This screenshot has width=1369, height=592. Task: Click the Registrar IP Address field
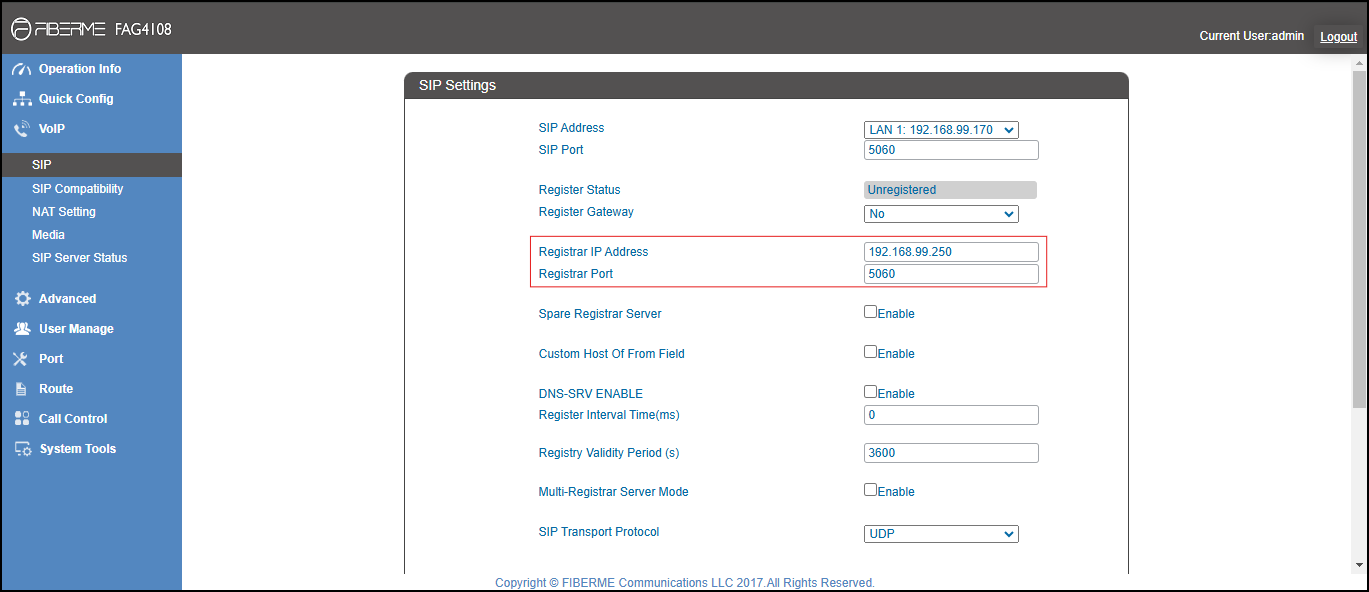pyautogui.click(x=951, y=252)
